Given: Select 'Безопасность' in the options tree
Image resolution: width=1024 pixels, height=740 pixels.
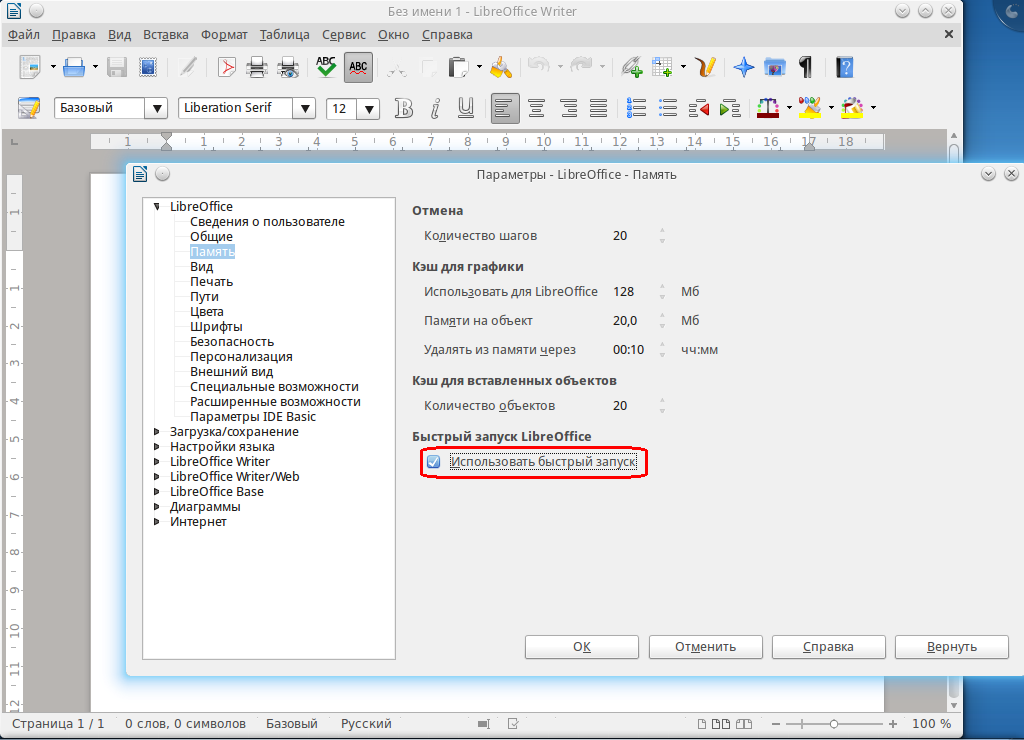Looking at the screenshot, I should tap(232, 342).
